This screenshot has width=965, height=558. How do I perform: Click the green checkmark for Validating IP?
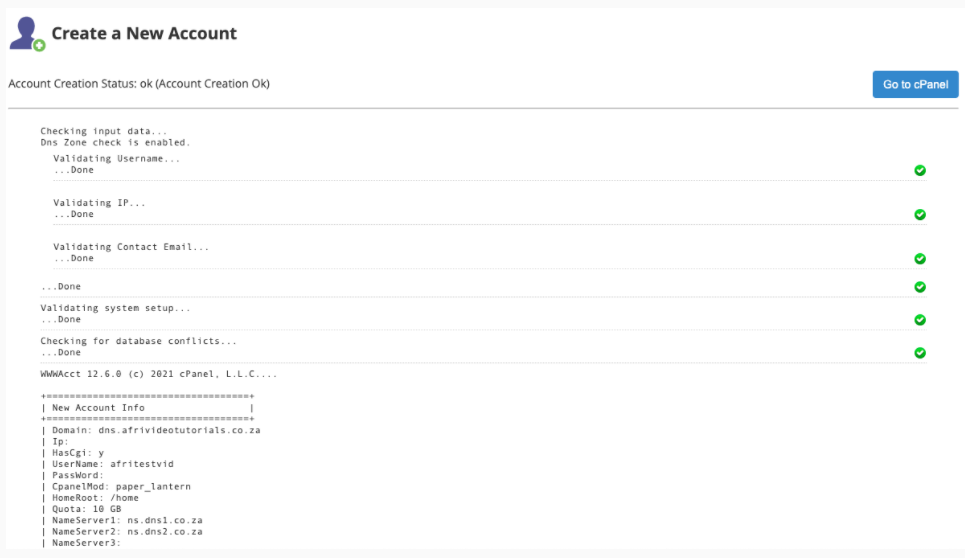[x=920, y=215]
